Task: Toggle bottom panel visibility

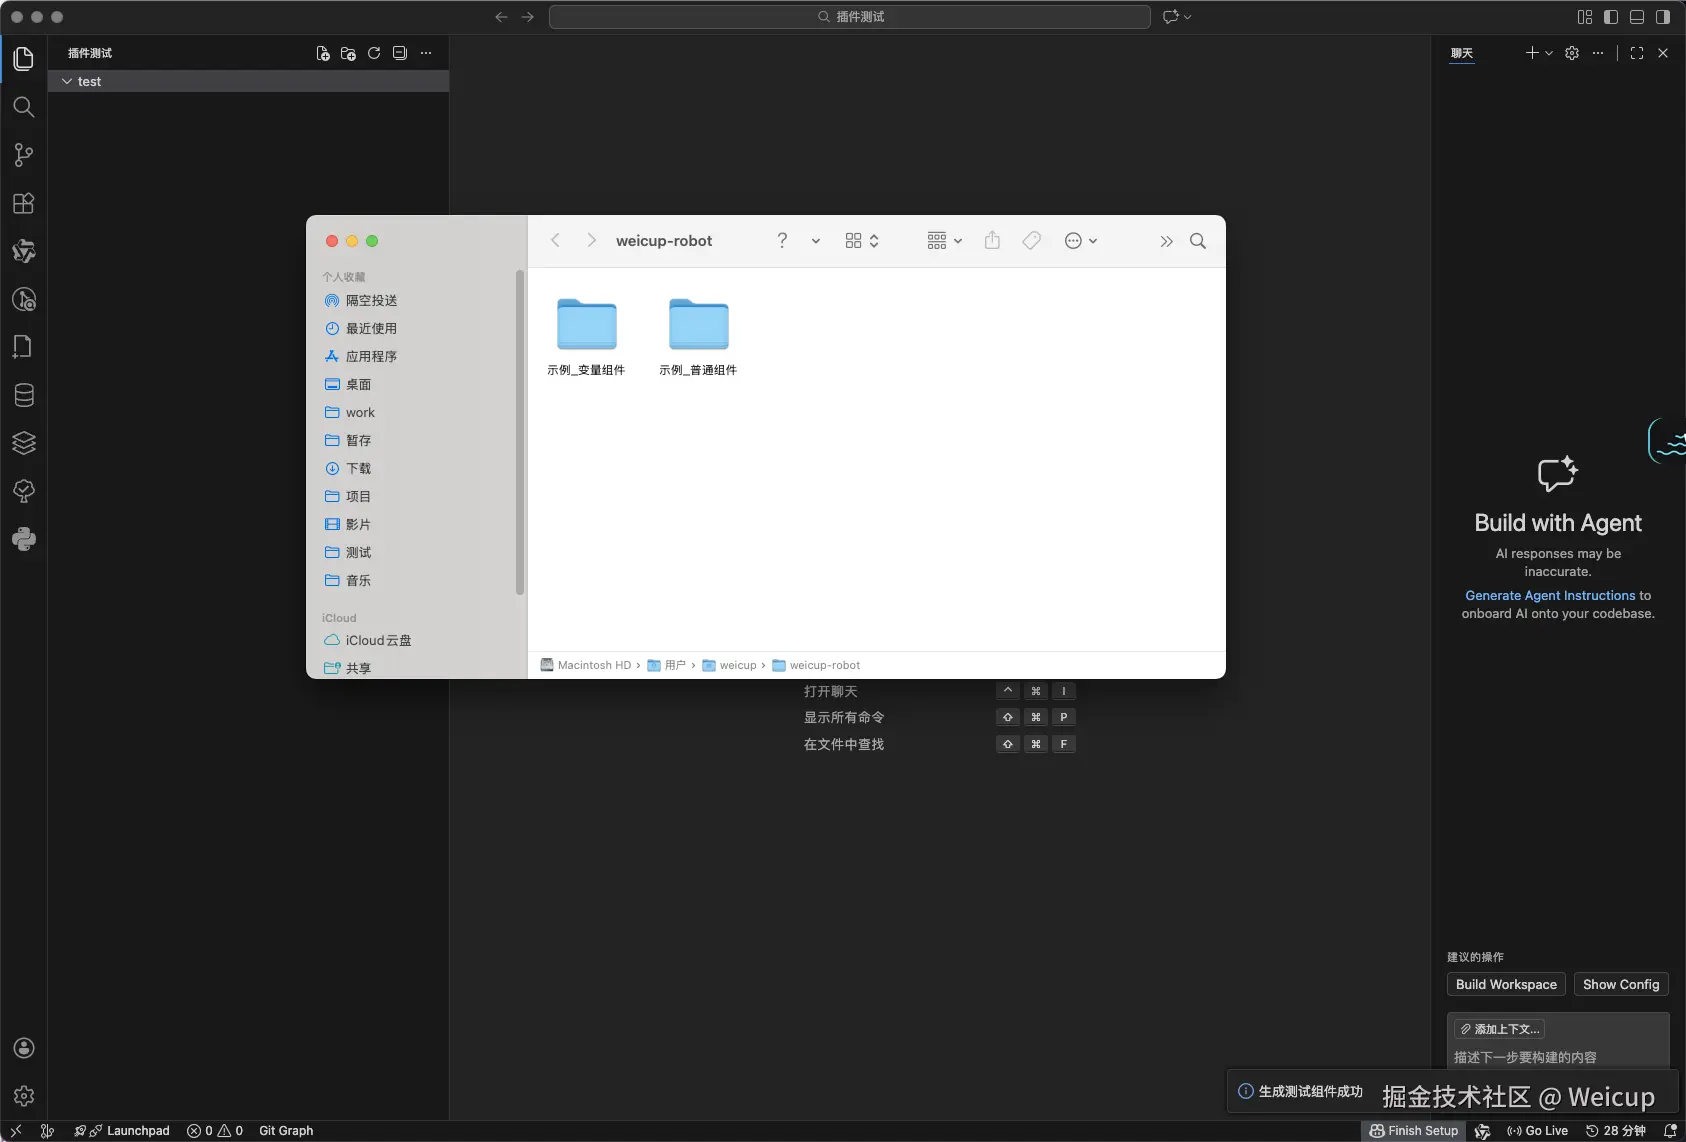Action: (x=1637, y=17)
